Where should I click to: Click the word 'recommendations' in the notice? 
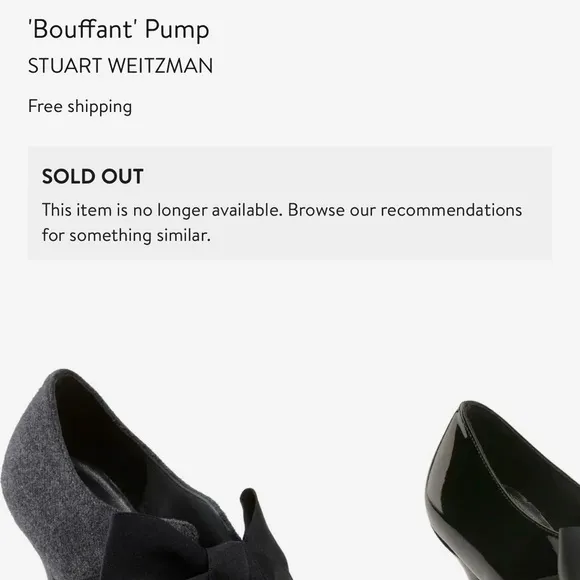click(x=451, y=210)
